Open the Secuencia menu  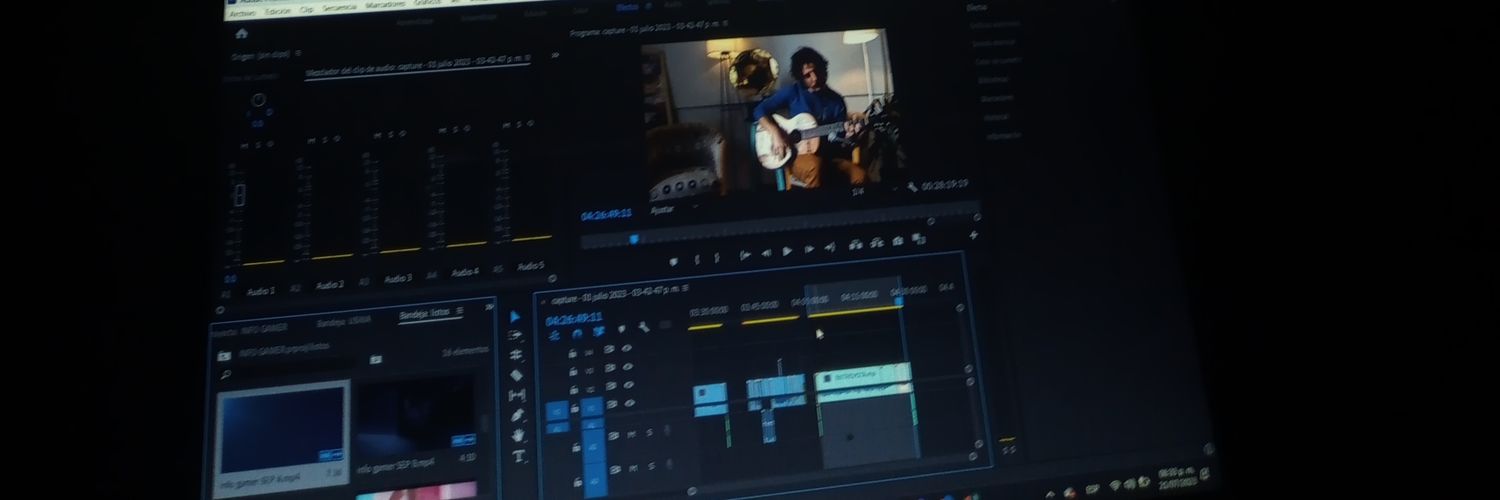click(339, 7)
